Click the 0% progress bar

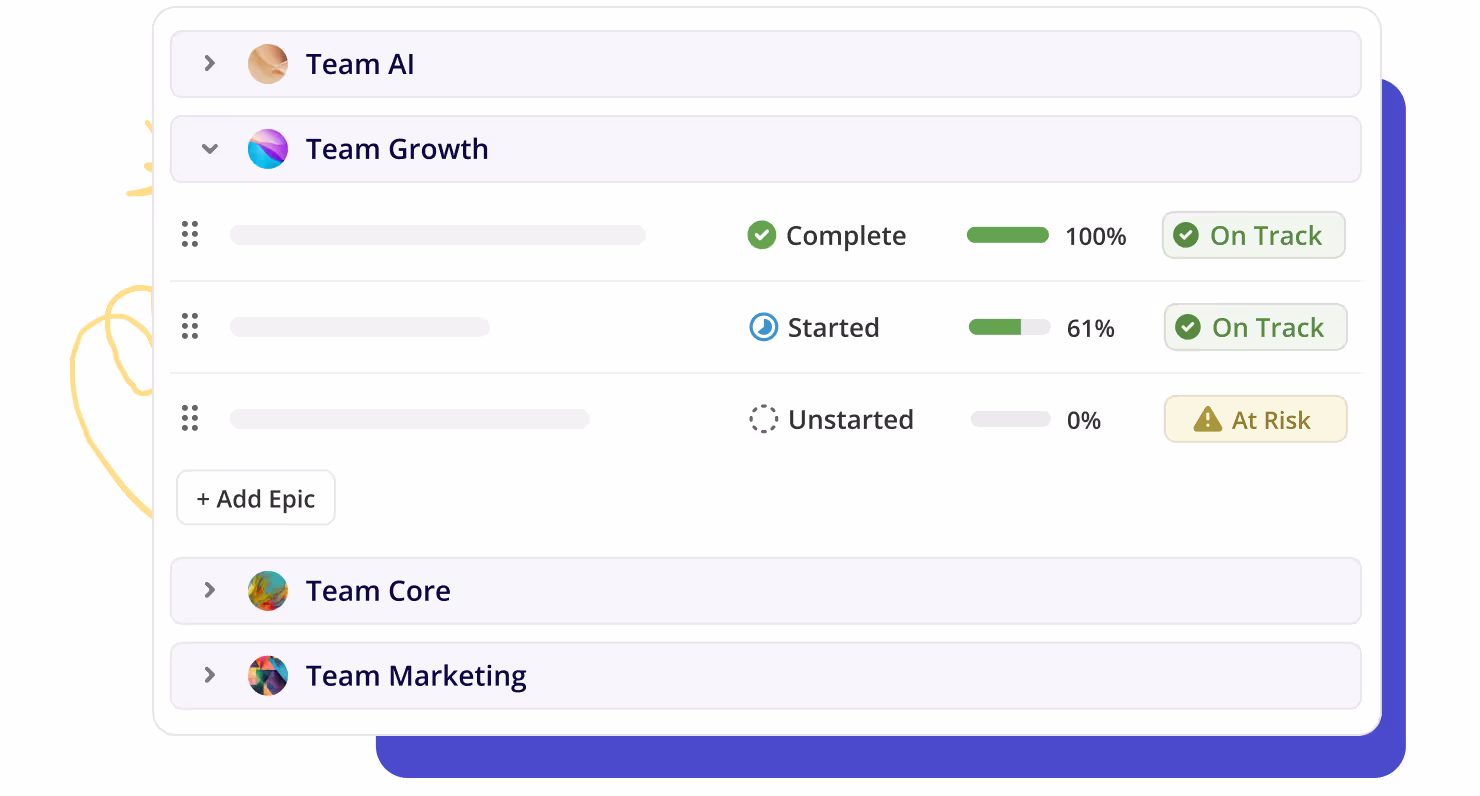pyautogui.click(x=1010, y=419)
